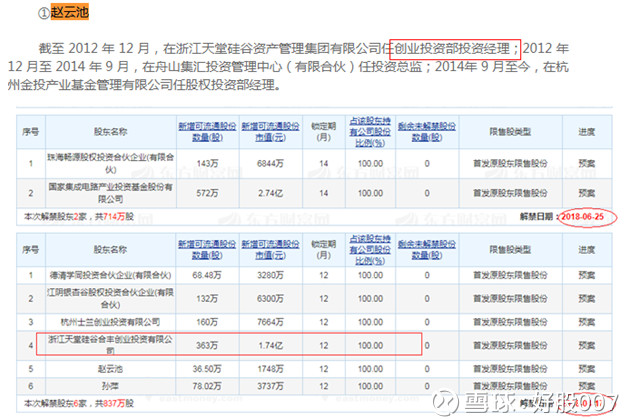Select the 714万 total in first table footer
This screenshot has width=629, height=420.
pyautogui.click(x=114, y=217)
